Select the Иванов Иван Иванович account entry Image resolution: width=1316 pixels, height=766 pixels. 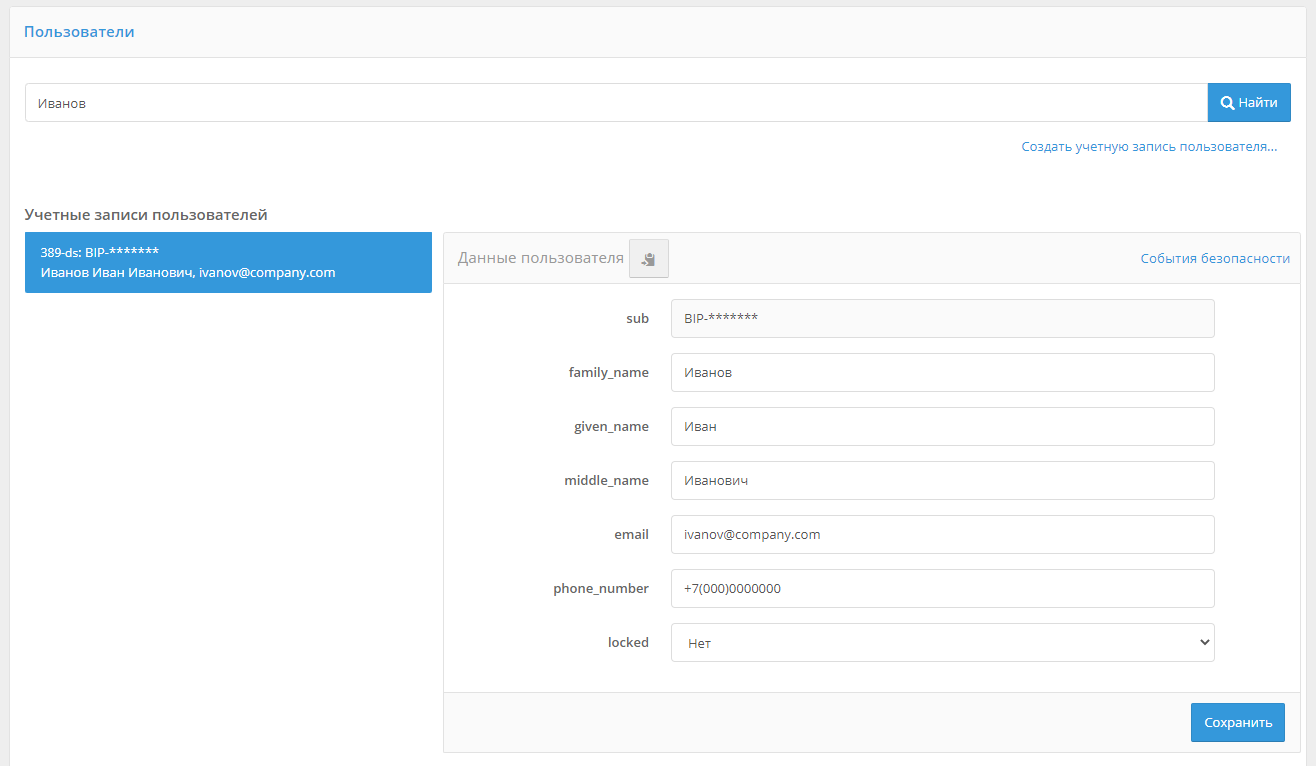point(228,262)
